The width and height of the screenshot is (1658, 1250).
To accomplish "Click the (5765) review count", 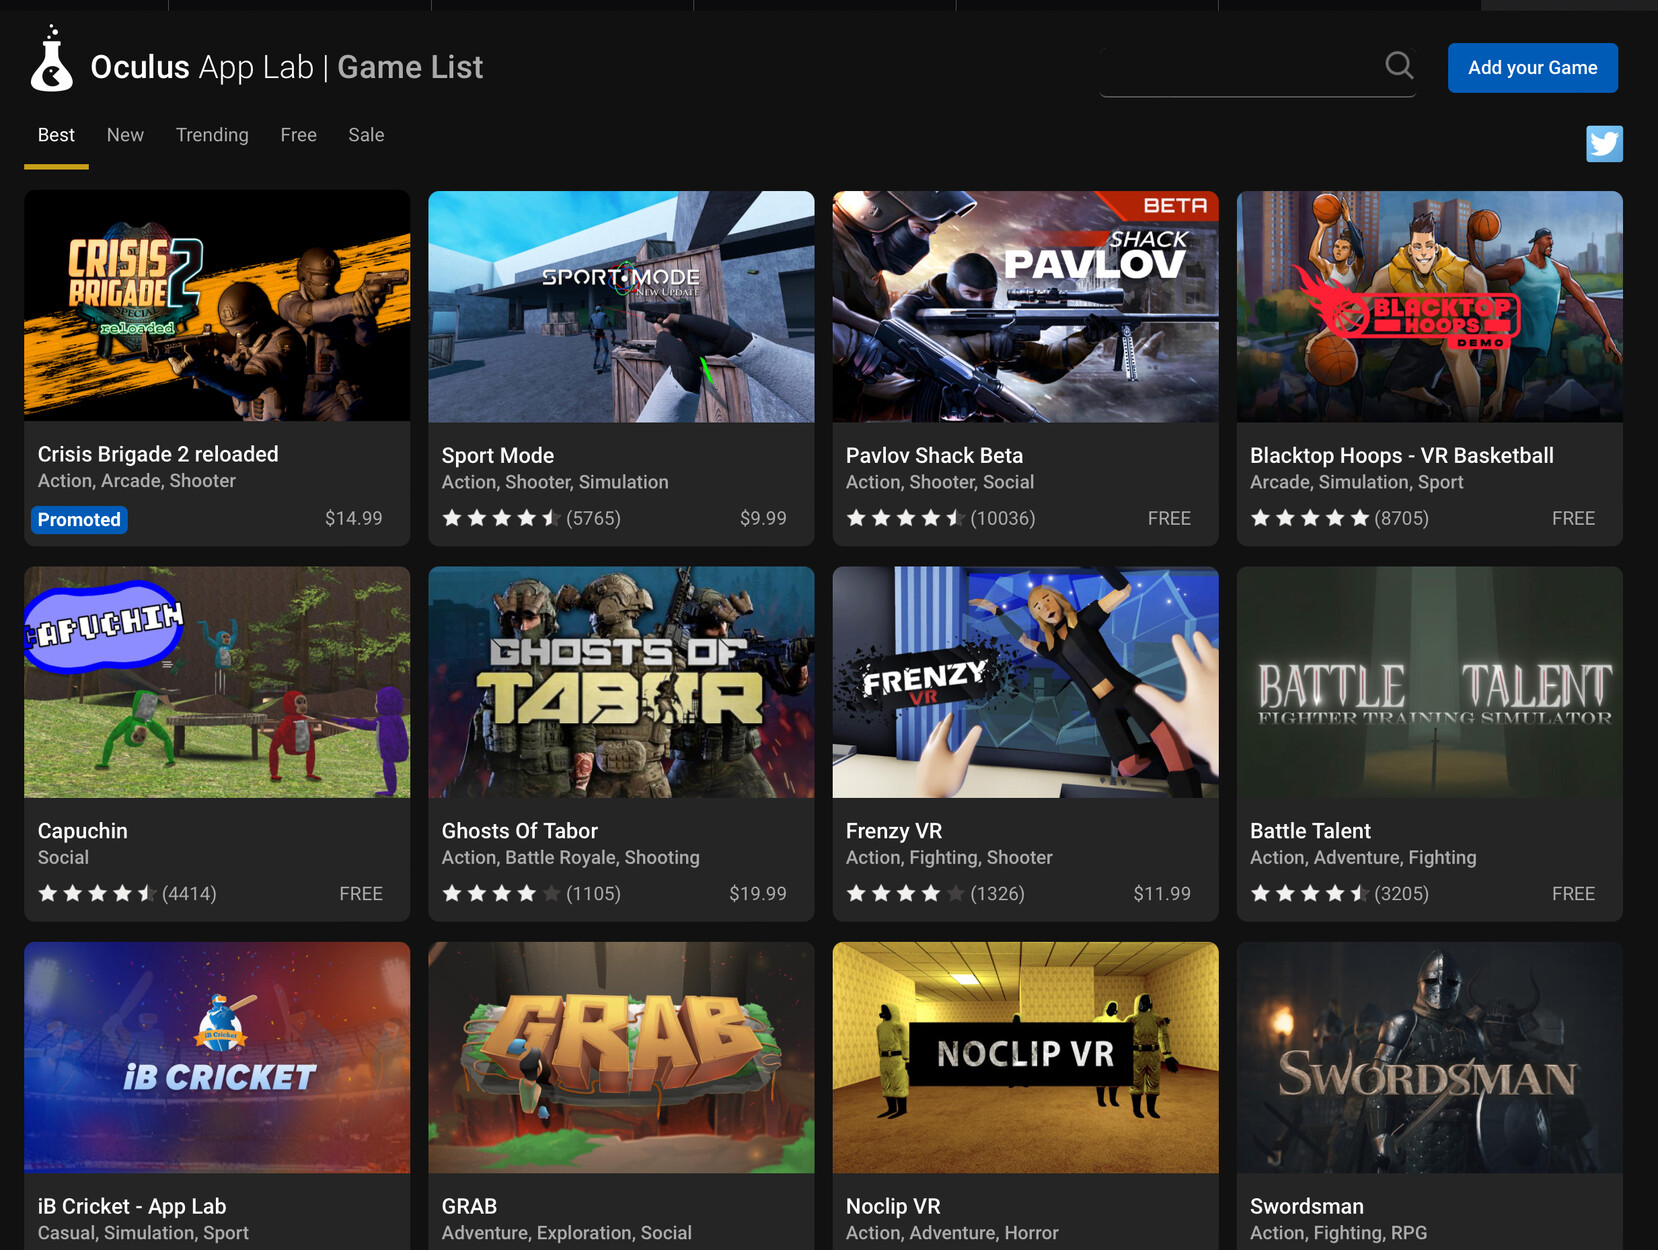I will (593, 518).
